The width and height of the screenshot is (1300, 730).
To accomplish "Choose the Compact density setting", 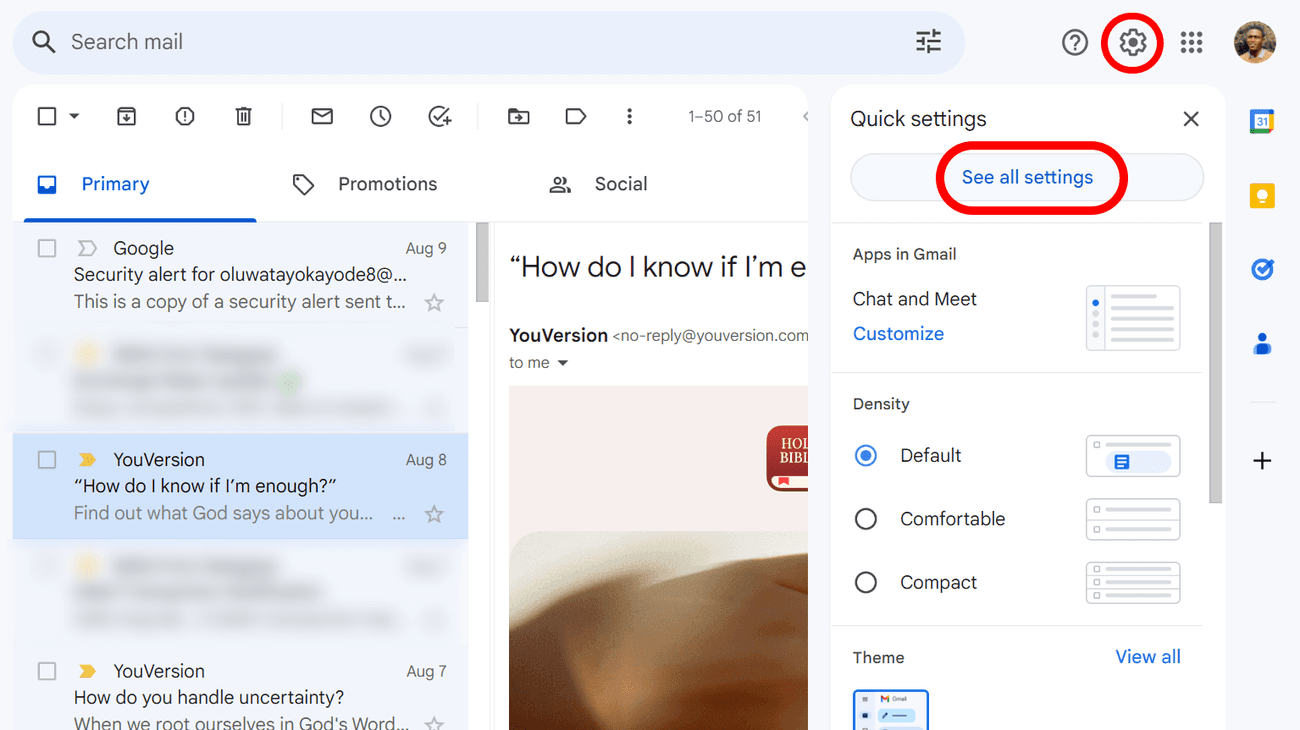I will click(x=866, y=582).
